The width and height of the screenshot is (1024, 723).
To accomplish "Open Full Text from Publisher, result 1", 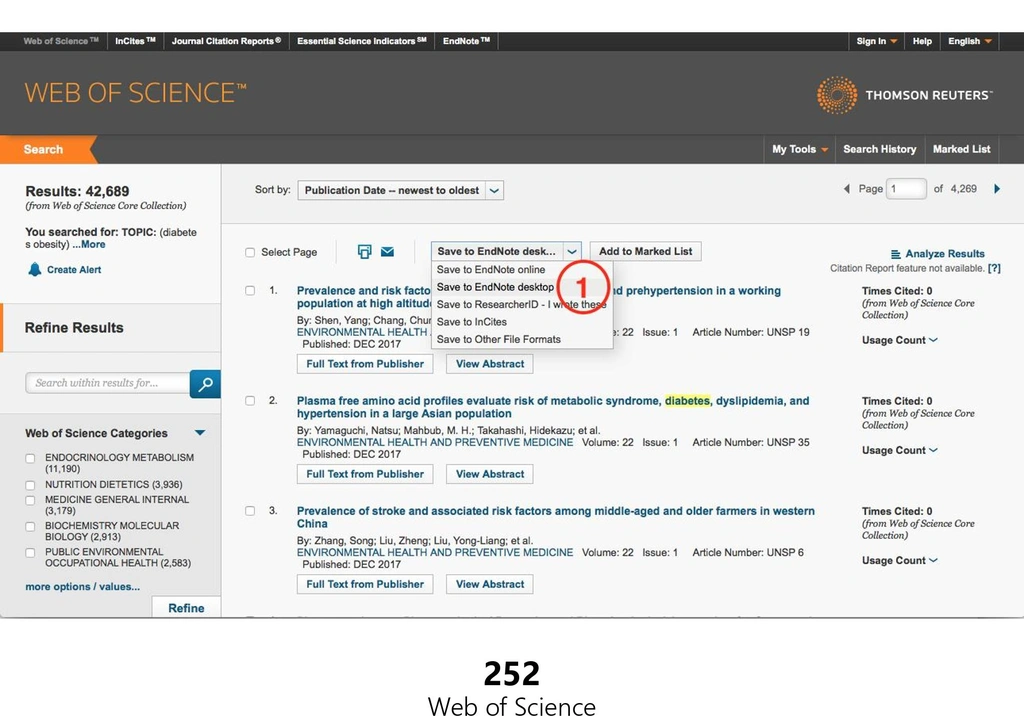I will [x=365, y=364].
